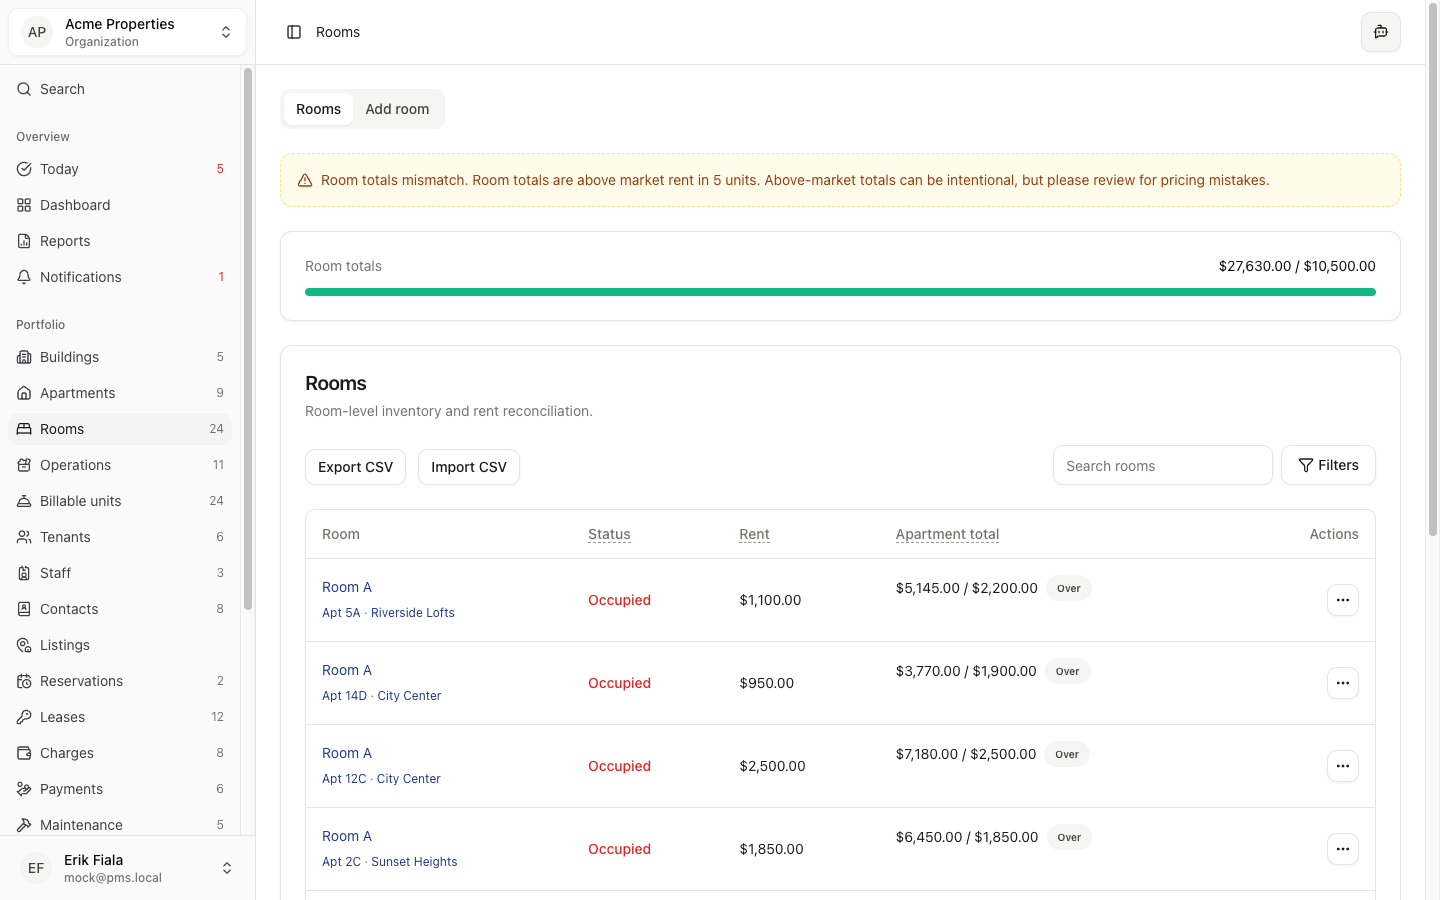
Task: Click the green Room totals progress bar
Action: [840, 292]
